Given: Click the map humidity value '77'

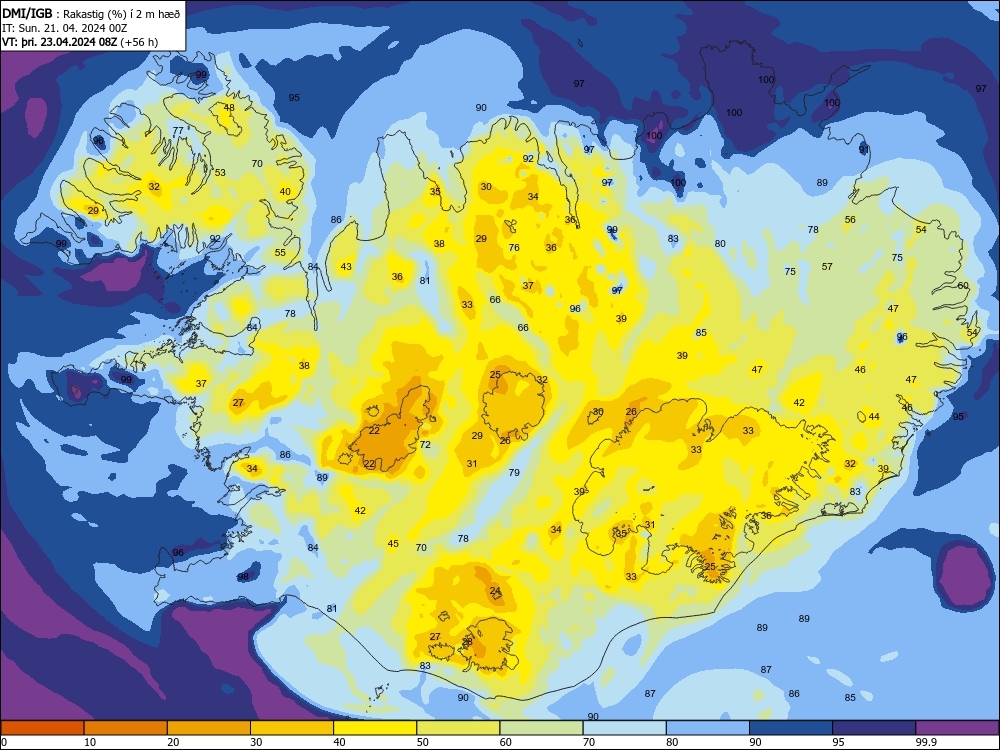Looking at the screenshot, I should click(178, 131).
